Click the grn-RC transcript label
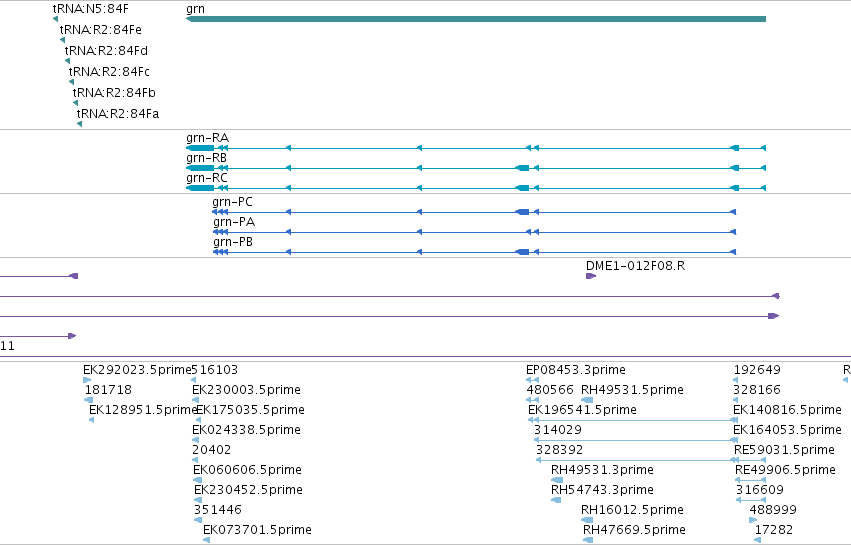The width and height of the screenshot is (851, 545). [207, 178]
